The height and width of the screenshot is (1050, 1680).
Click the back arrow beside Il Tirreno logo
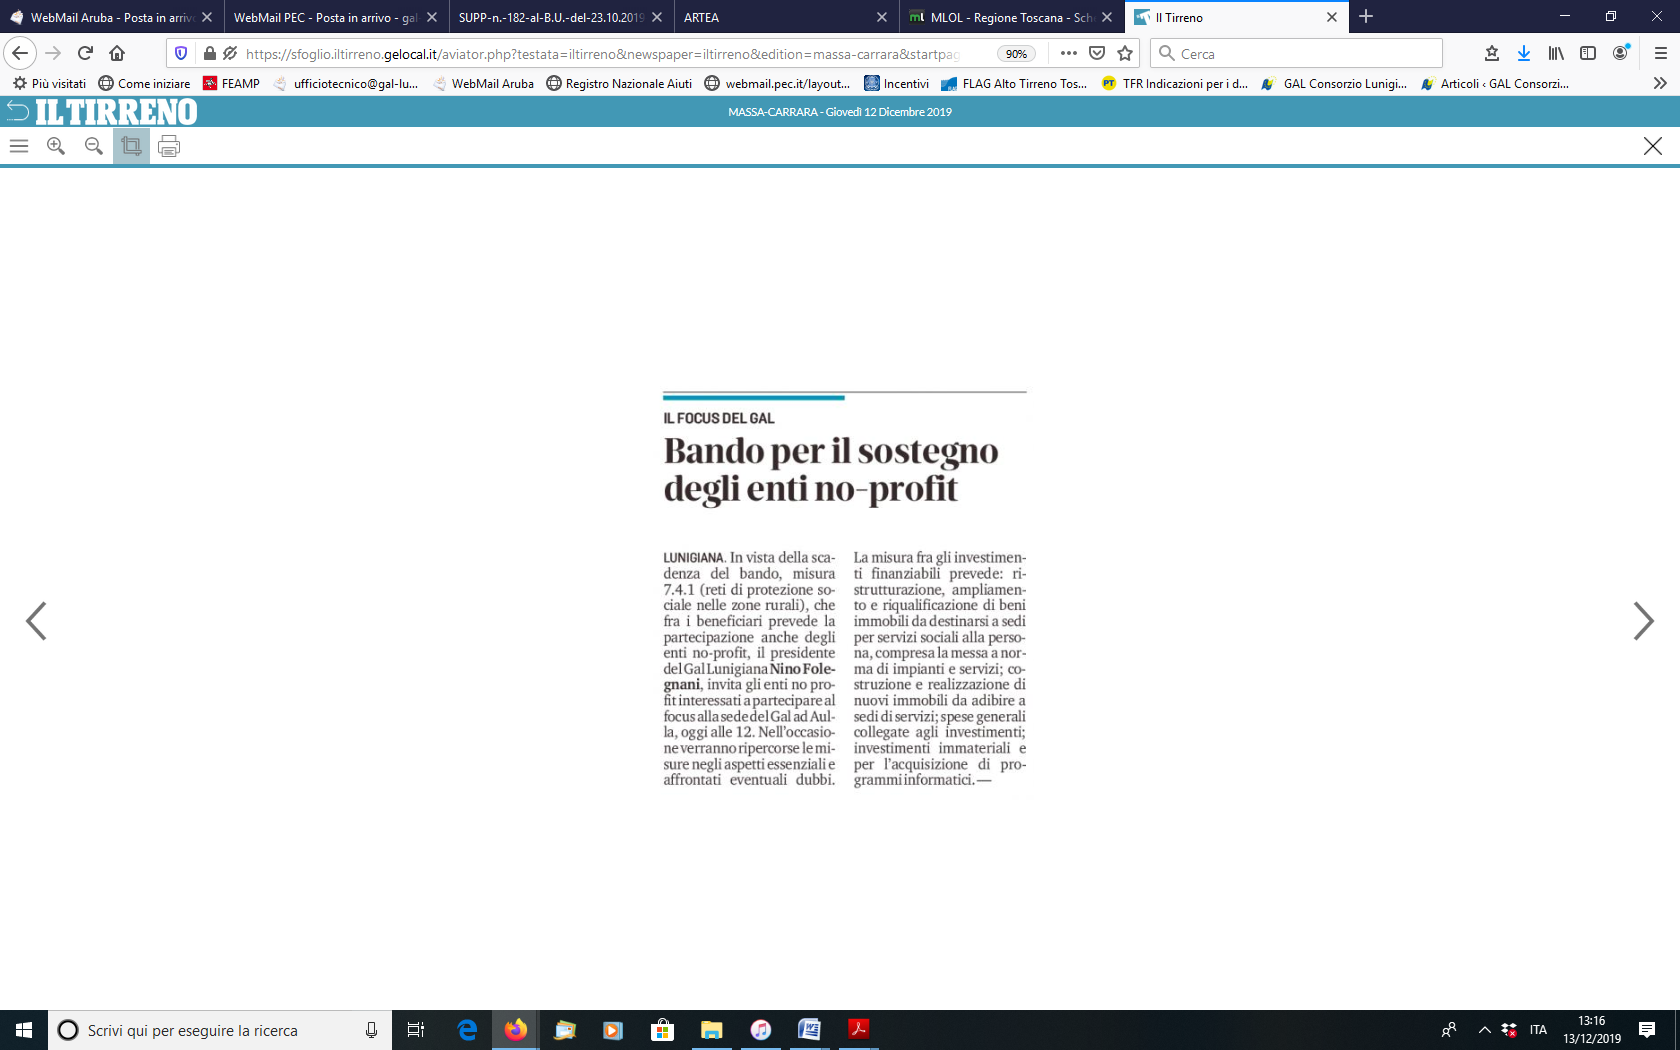coord(17,111)
